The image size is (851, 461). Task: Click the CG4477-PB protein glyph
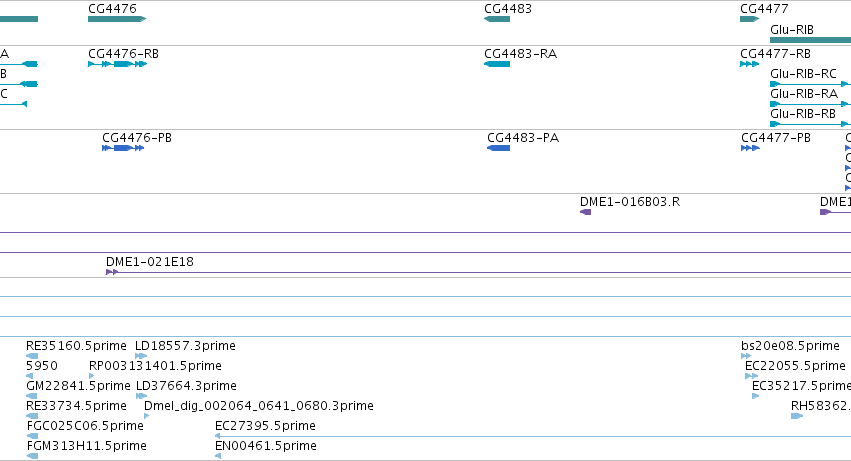click(x=750, y=148)
